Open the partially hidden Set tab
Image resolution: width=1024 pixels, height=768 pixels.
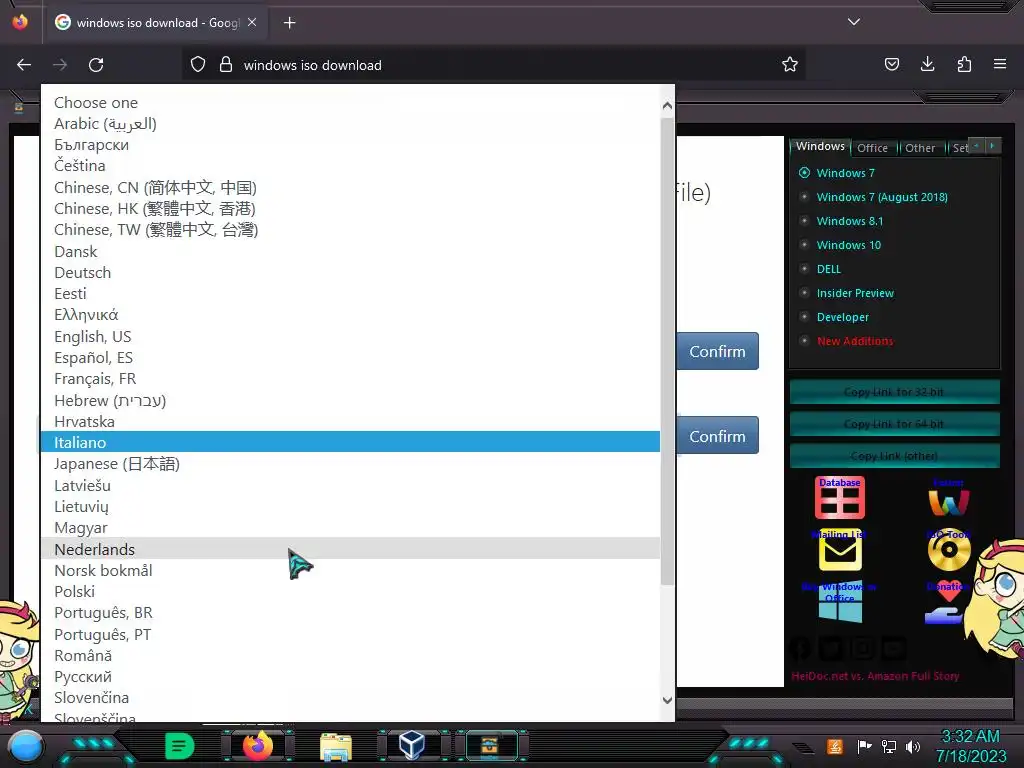(960, 148)
